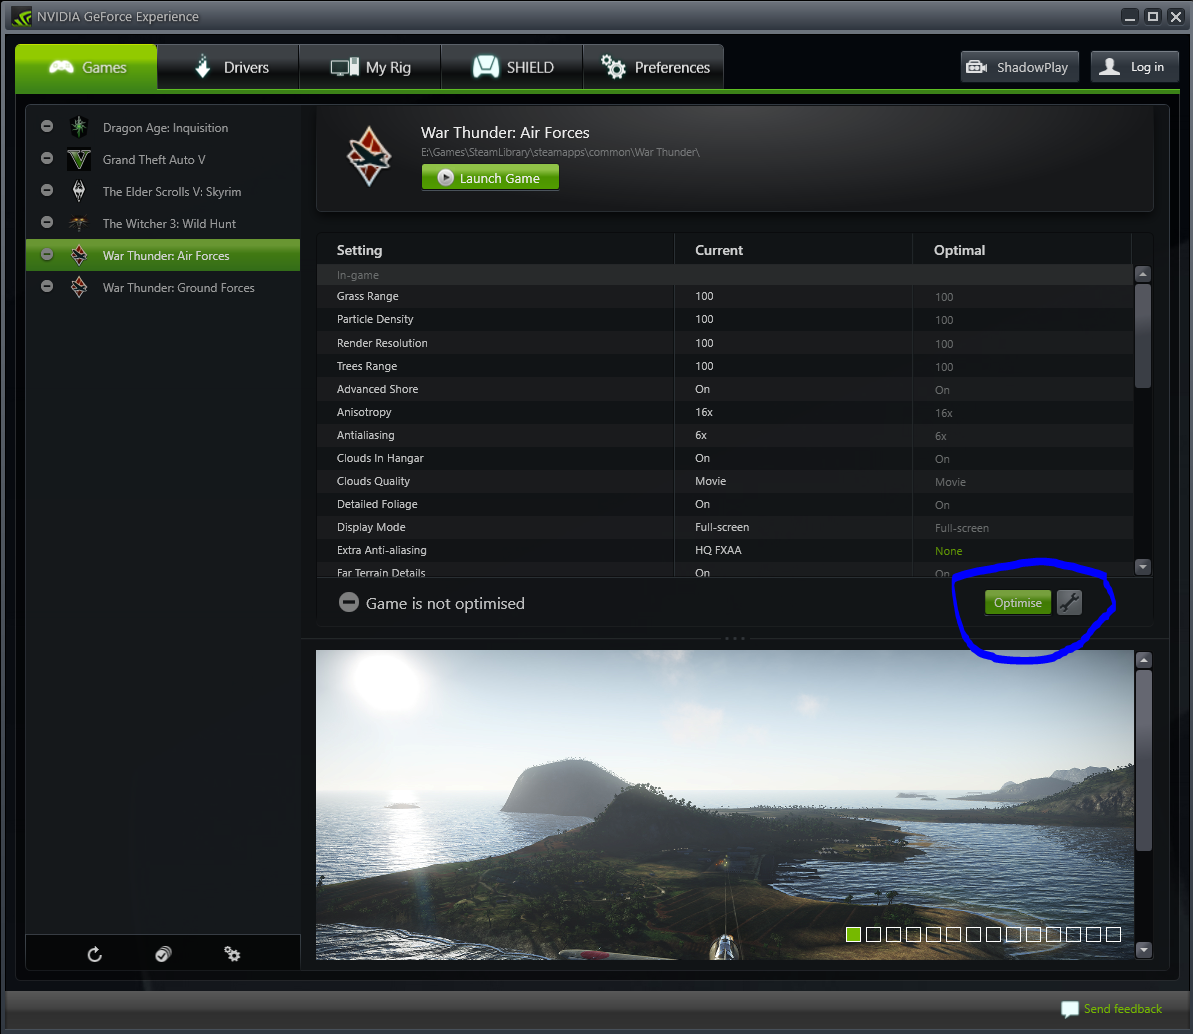The image size is (1193, 1034).
Task: Click minus status icon beside The Witcher 3
Action: (47, 222)
